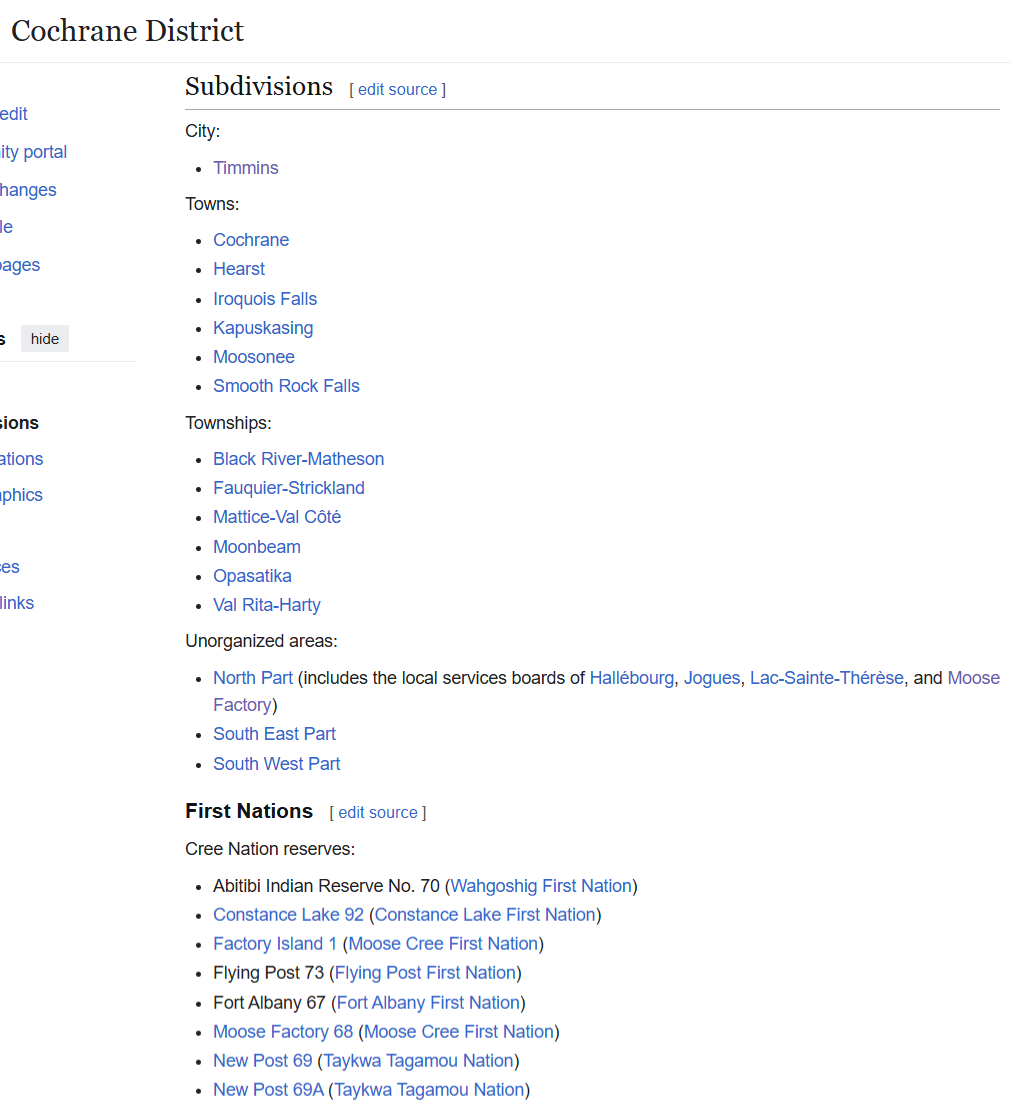Open the New Post 69A link
This screenshot has width=1011, height=1118.
tap(268, 1089)
